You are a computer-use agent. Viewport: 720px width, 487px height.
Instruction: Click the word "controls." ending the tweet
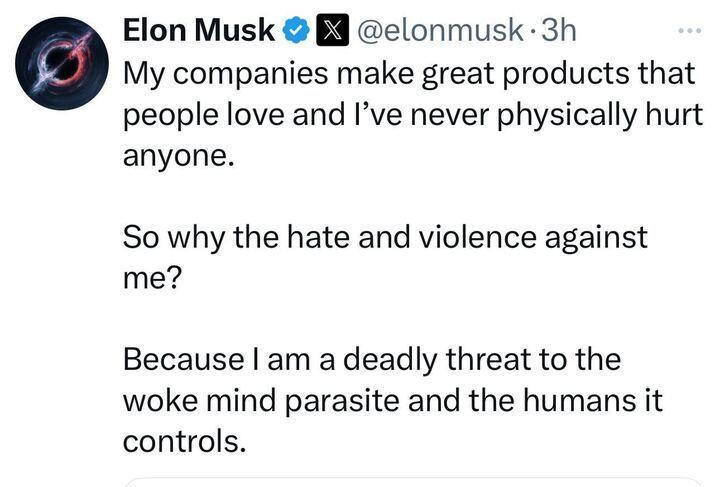click(x=184, y=440)
